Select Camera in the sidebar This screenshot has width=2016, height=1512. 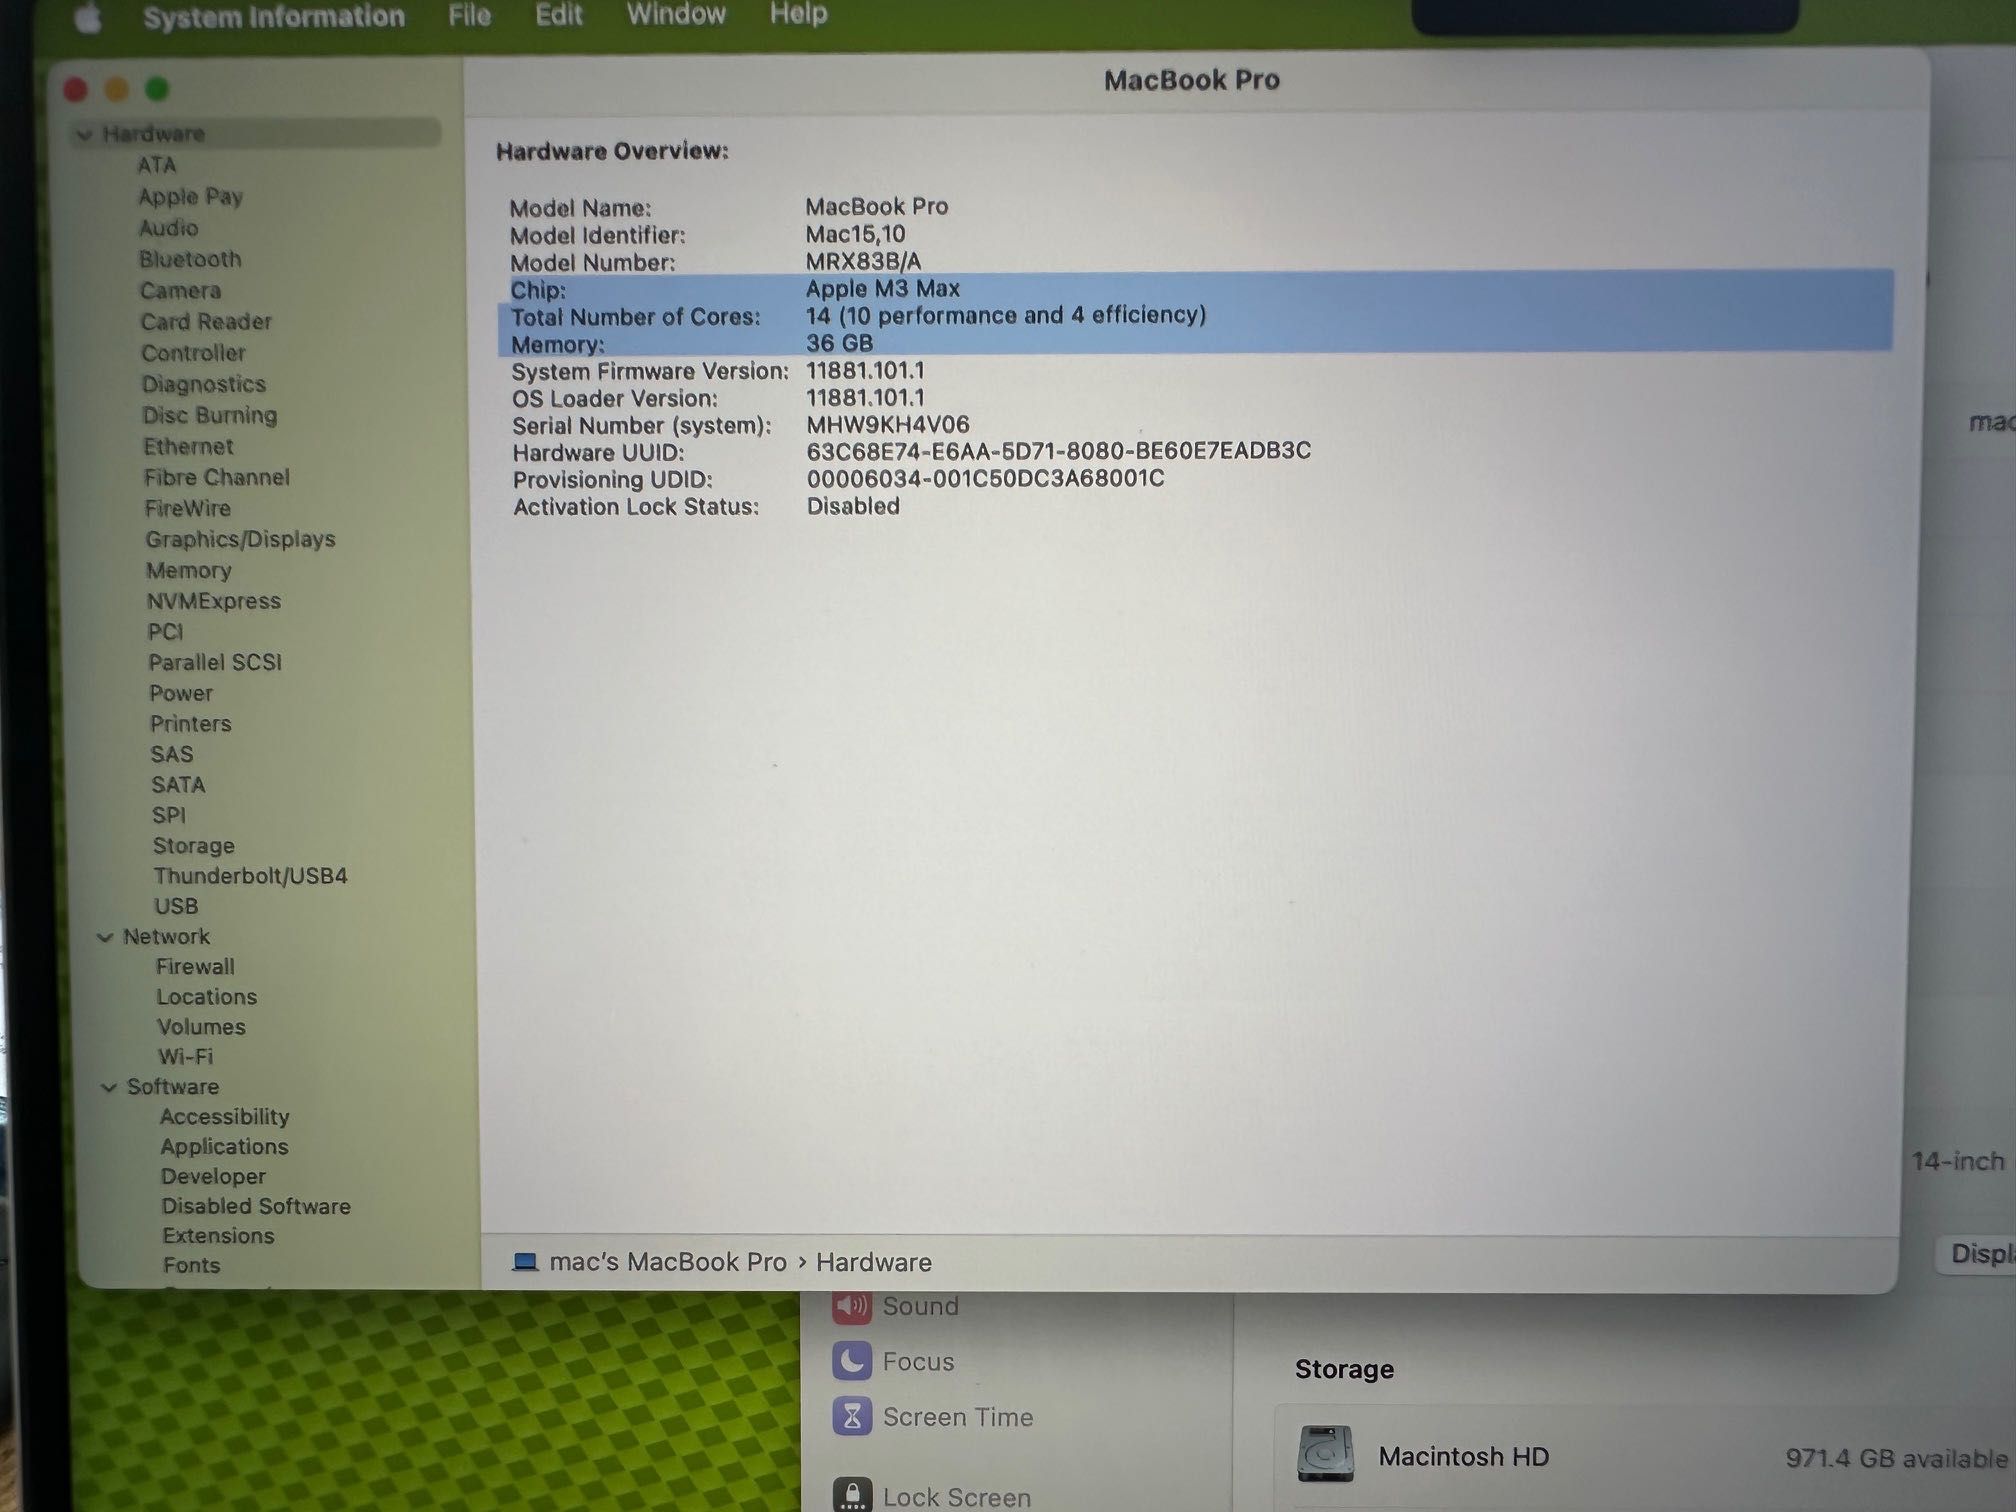(180, 291)
